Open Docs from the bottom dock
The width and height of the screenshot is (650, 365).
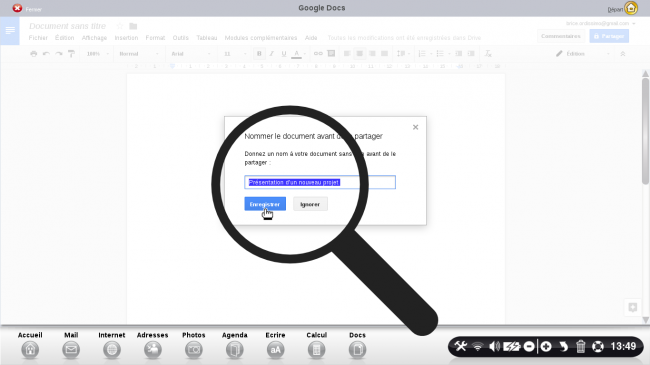357,350
